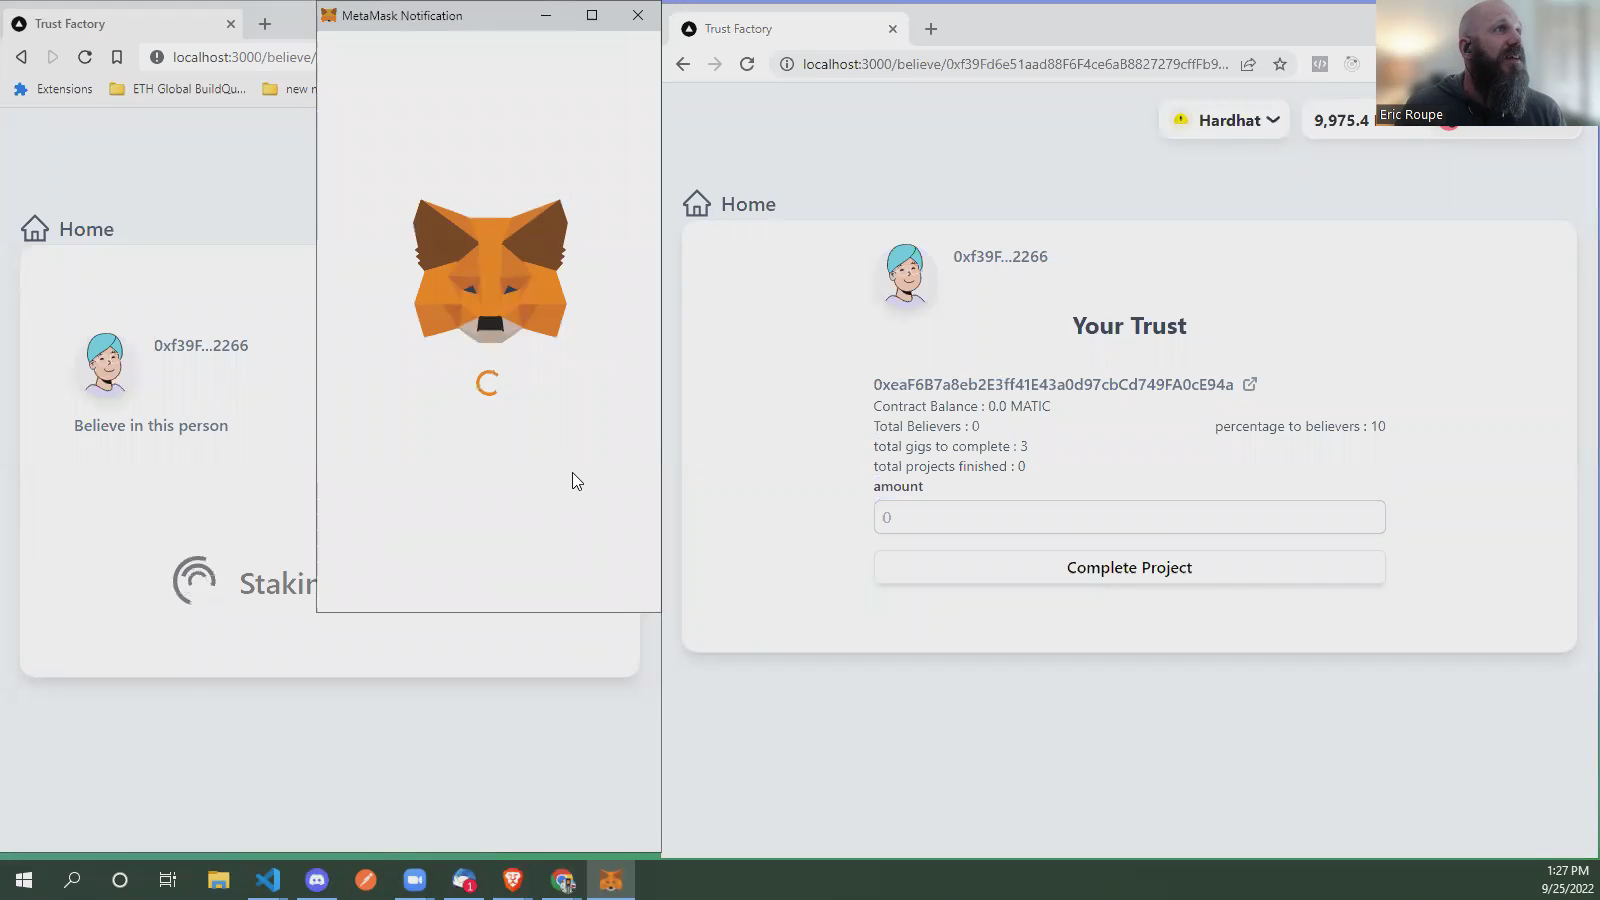Click the 9,975.4 balance button
The image size is (1600, 900).
[x=1340, y=120]
